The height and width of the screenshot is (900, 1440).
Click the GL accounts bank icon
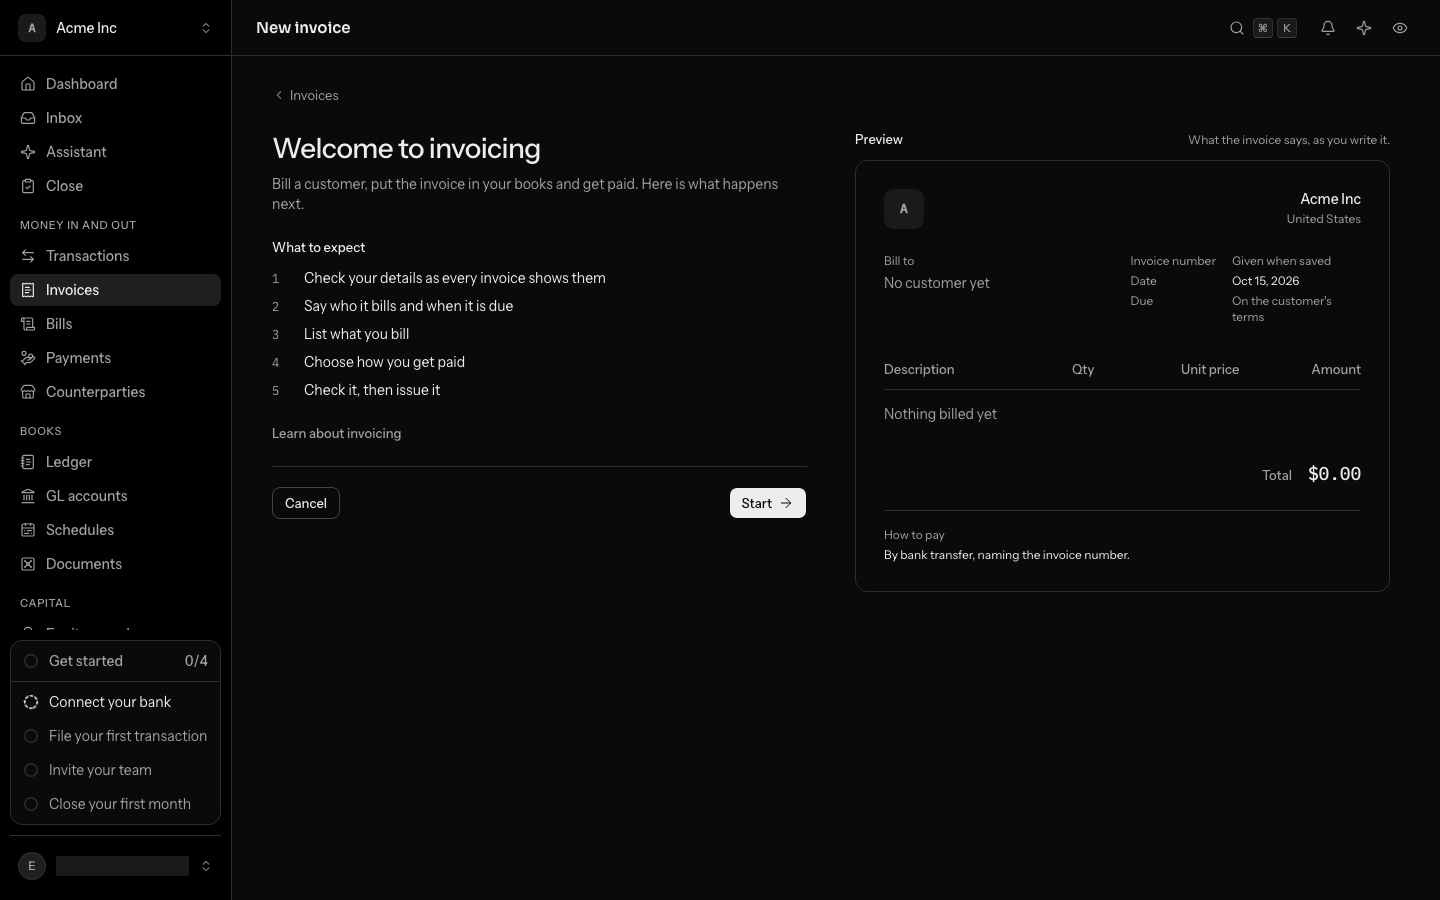(x=28, y=496)
